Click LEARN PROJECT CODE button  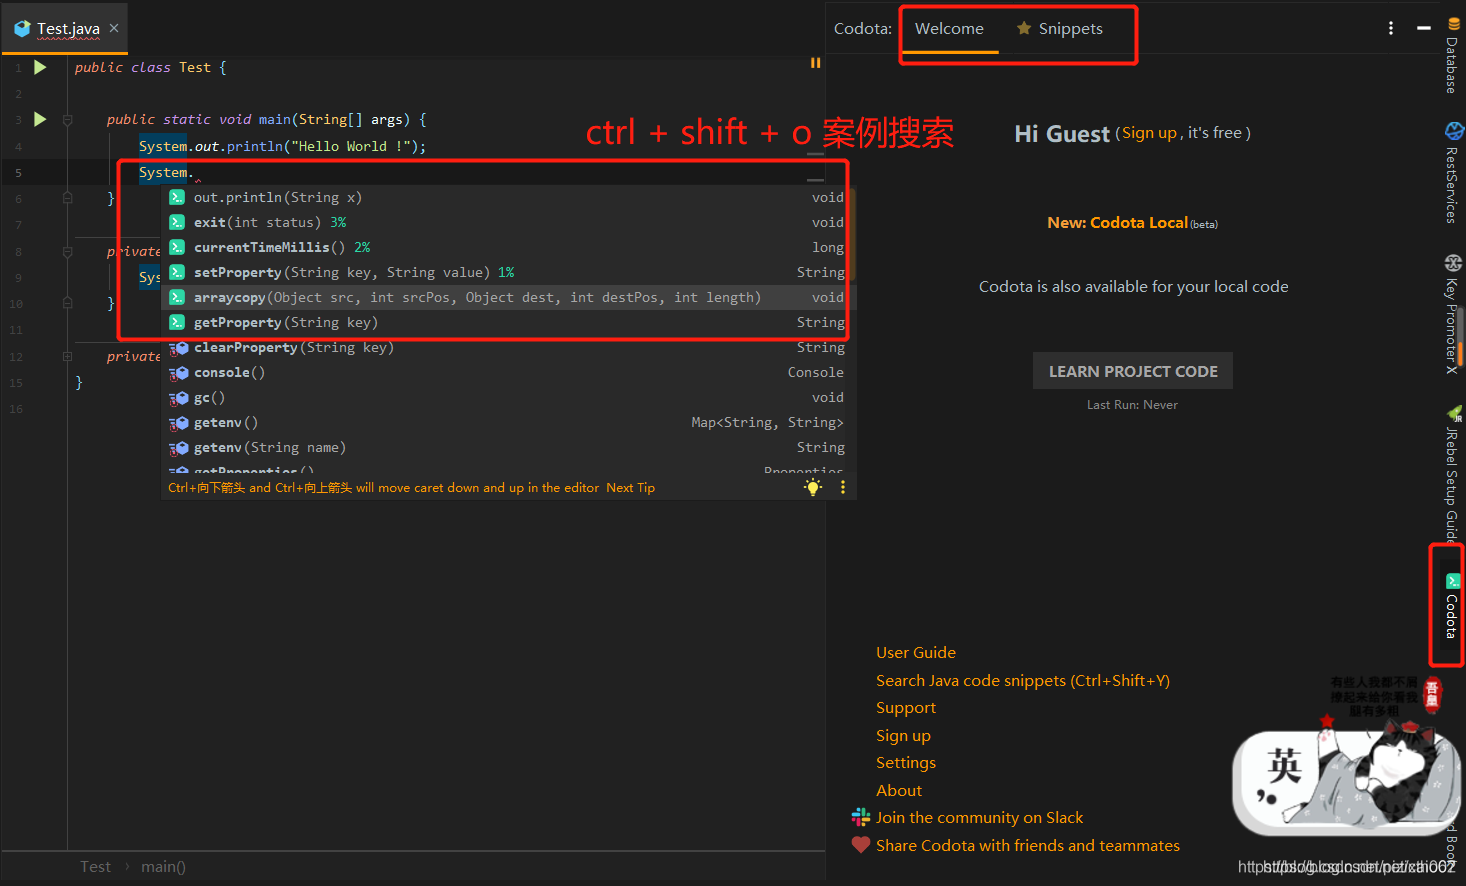pos(1133,371)
